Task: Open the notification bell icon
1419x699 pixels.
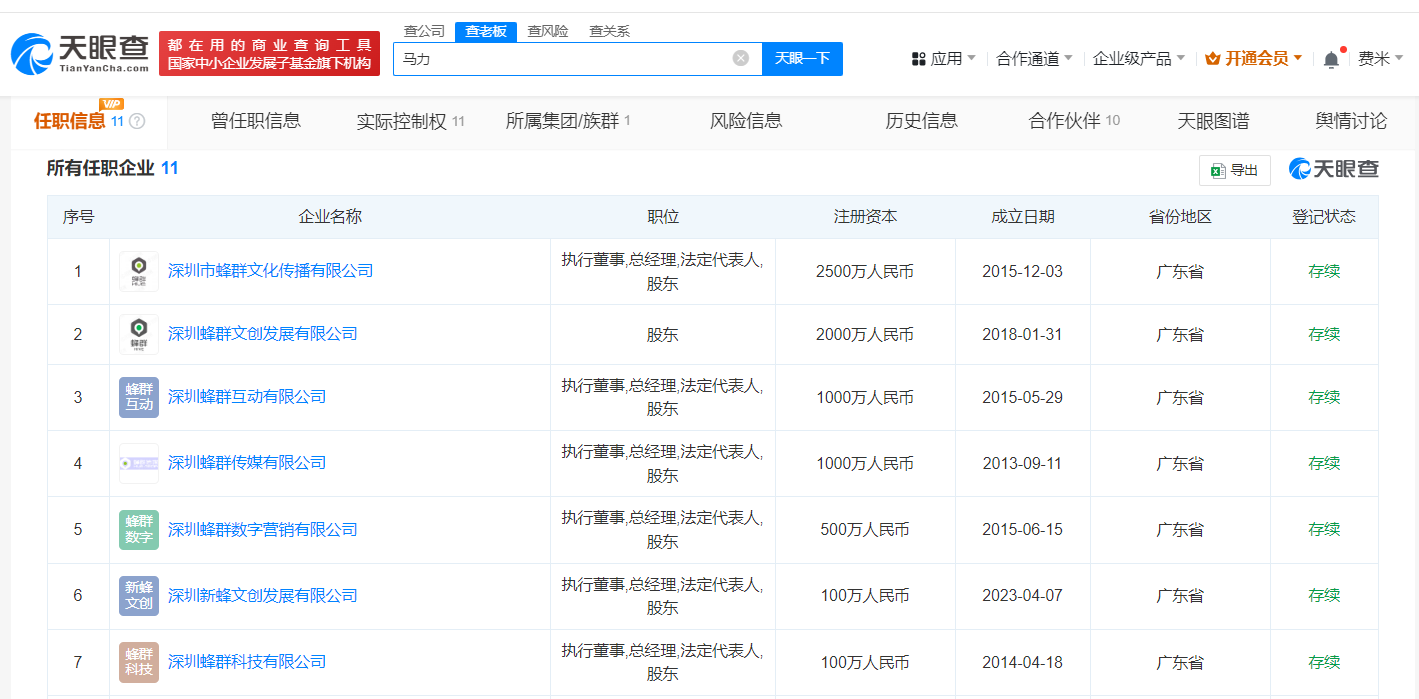Action: tap(1331, 59)
